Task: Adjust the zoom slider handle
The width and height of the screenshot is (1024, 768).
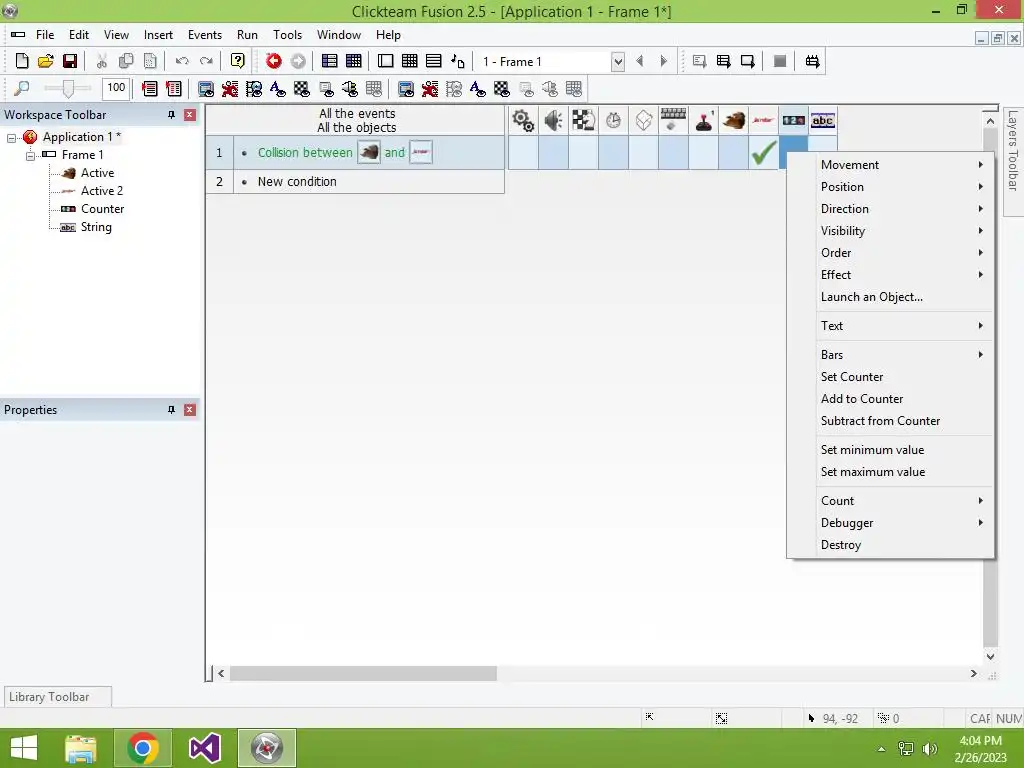Action: pos(68,88)
